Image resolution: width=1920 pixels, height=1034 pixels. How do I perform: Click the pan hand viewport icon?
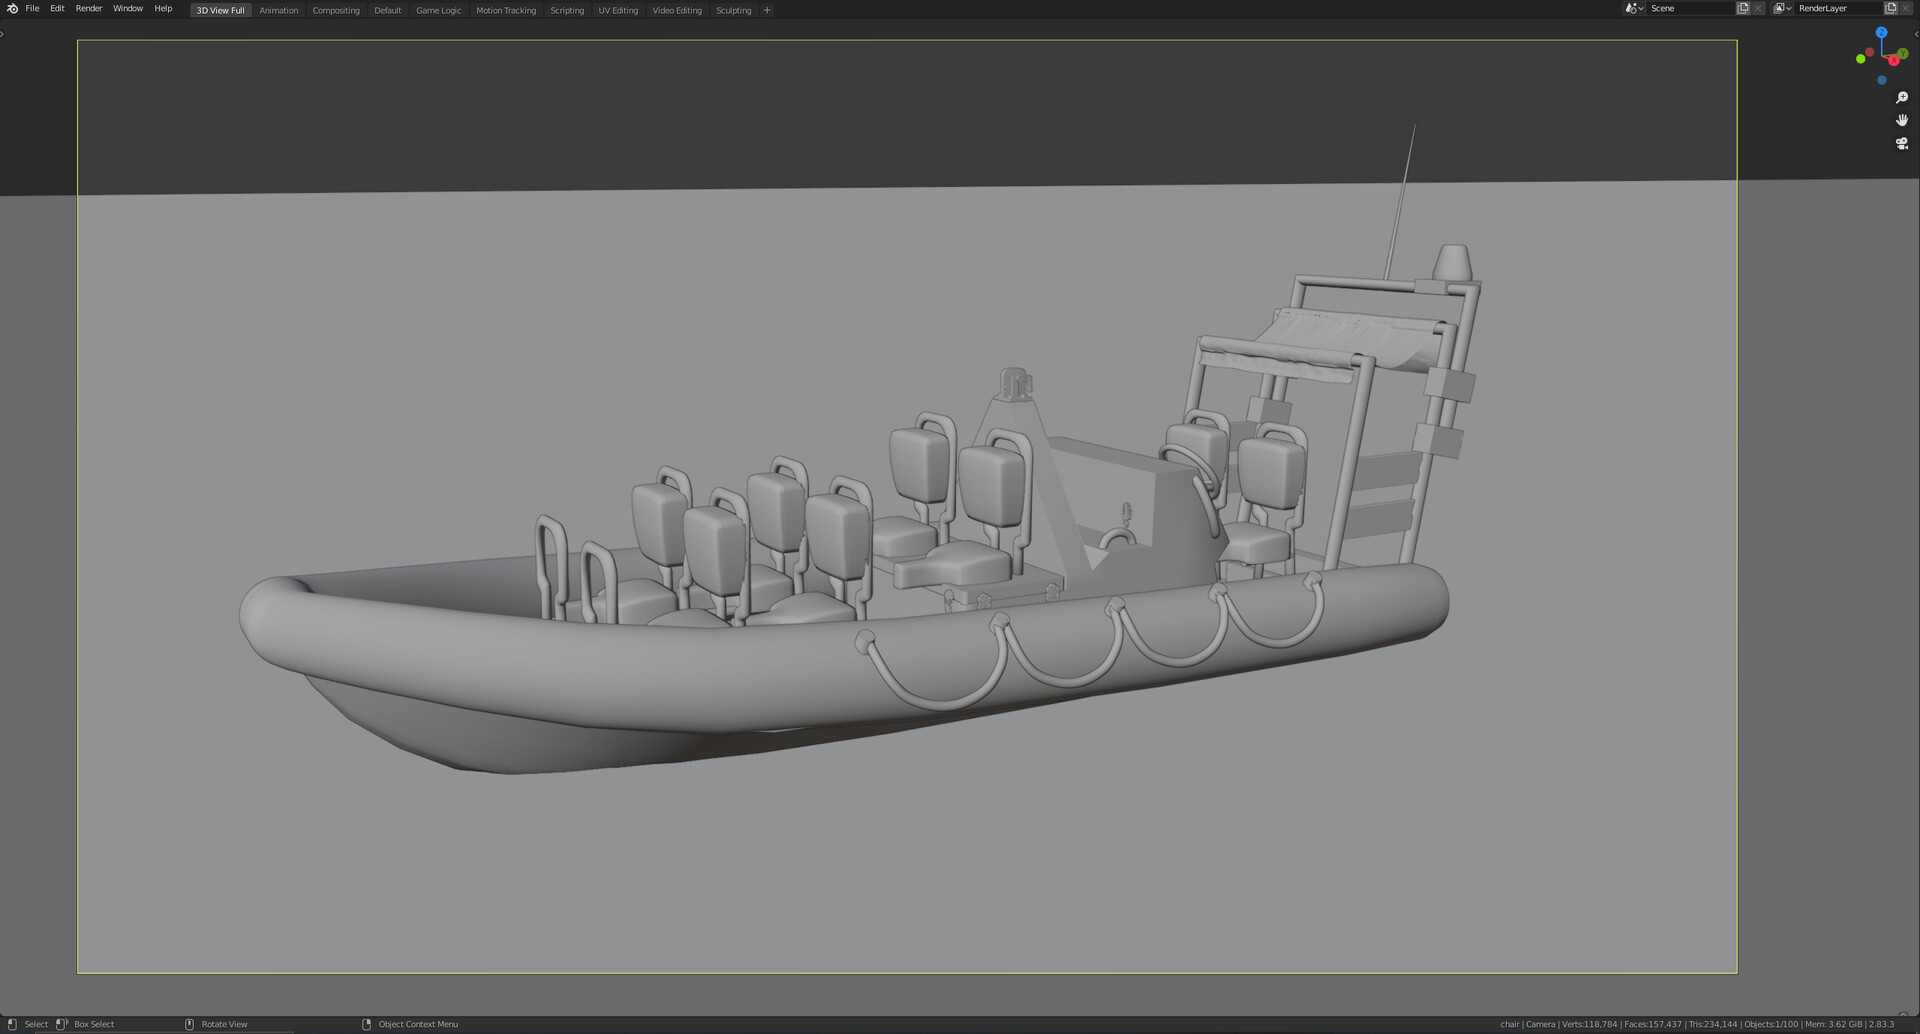click(1901, 120)
